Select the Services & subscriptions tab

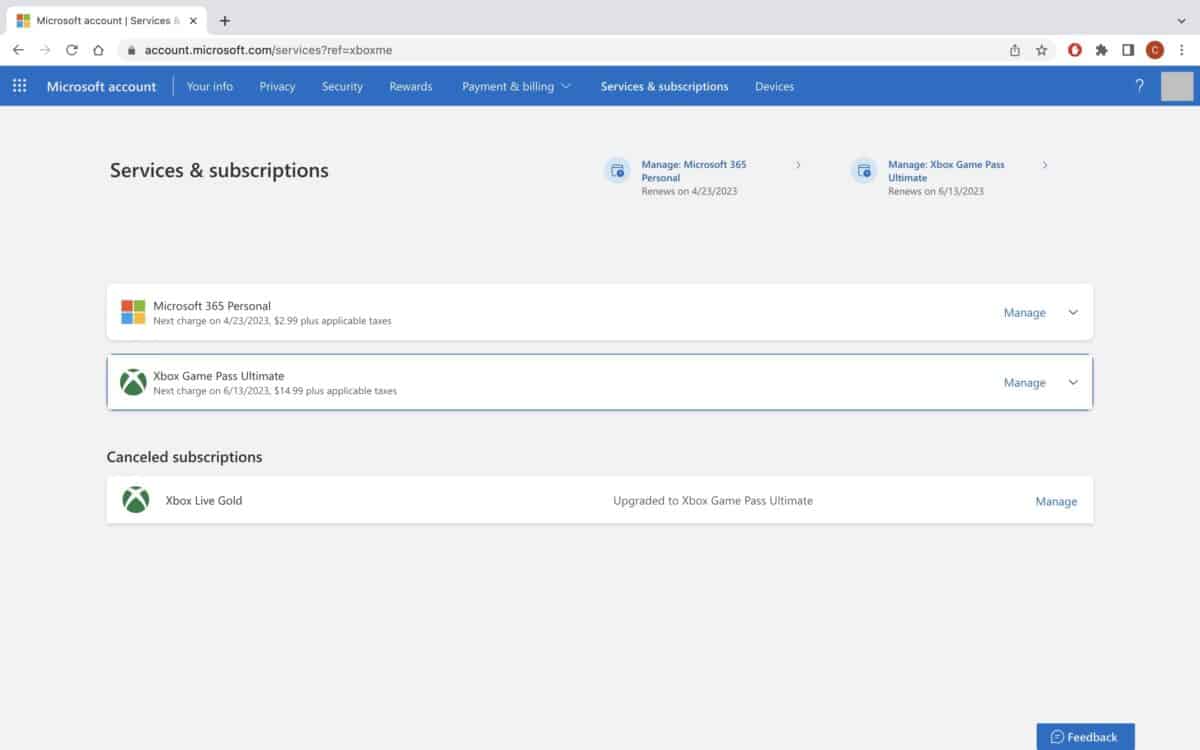coord(664,86)
